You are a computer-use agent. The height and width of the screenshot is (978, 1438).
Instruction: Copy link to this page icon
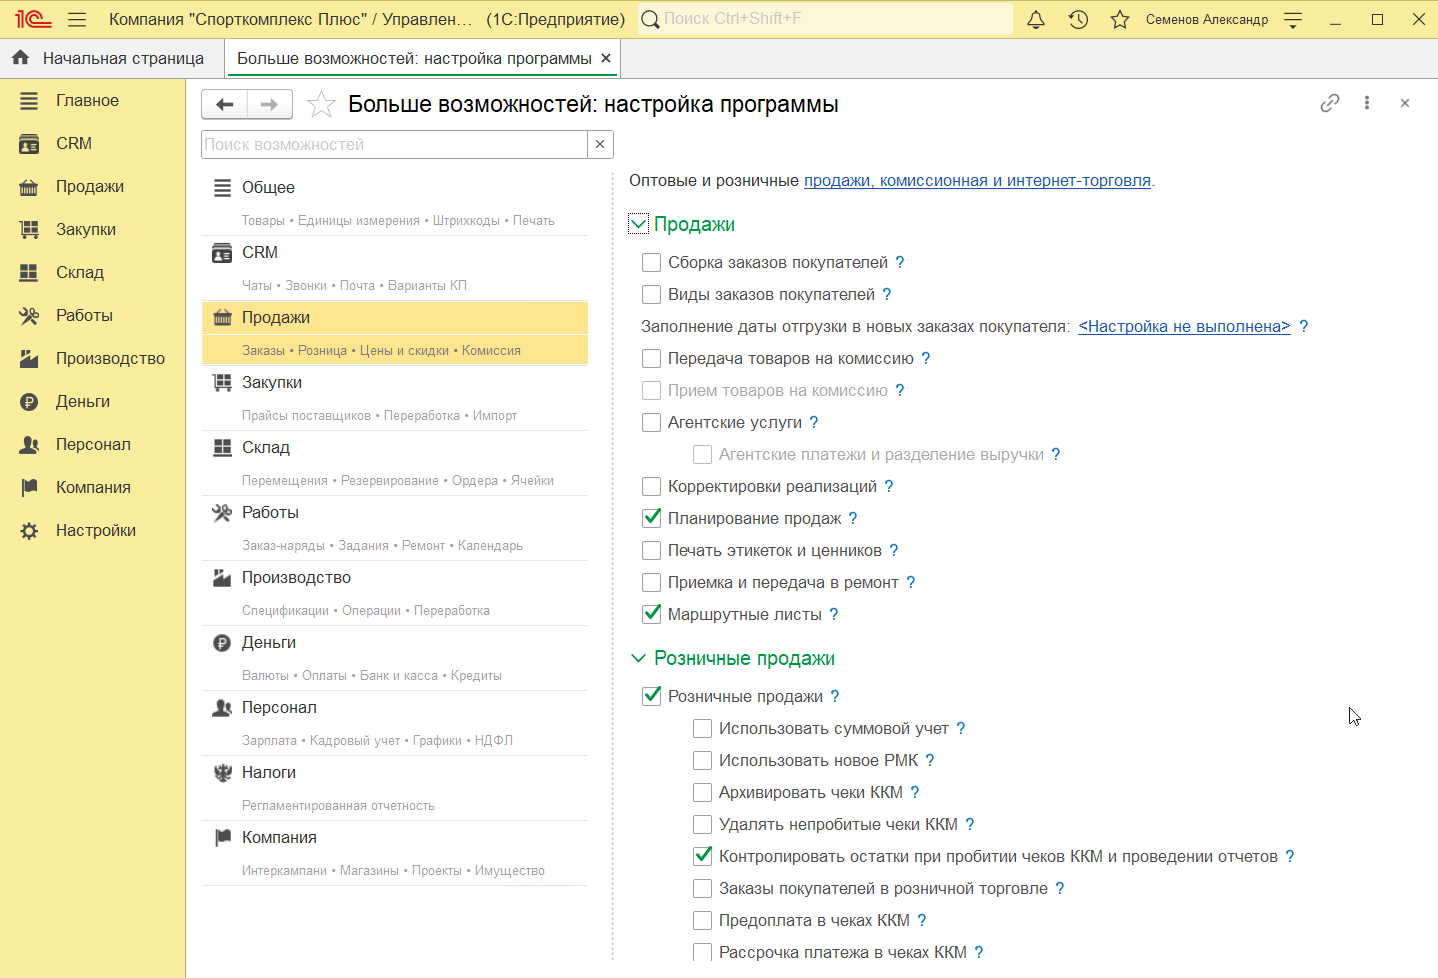pyautogui.click(x=1329, y=103)
